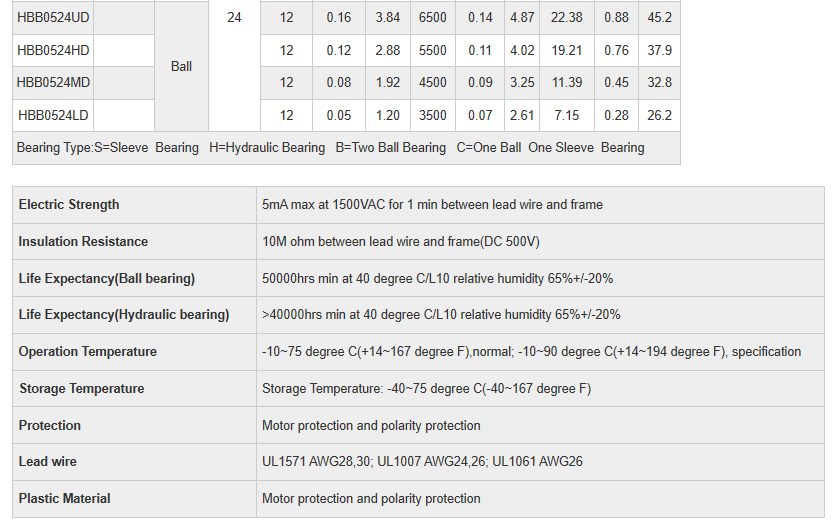Select the 6500 speed value

(x=433, y=17)
